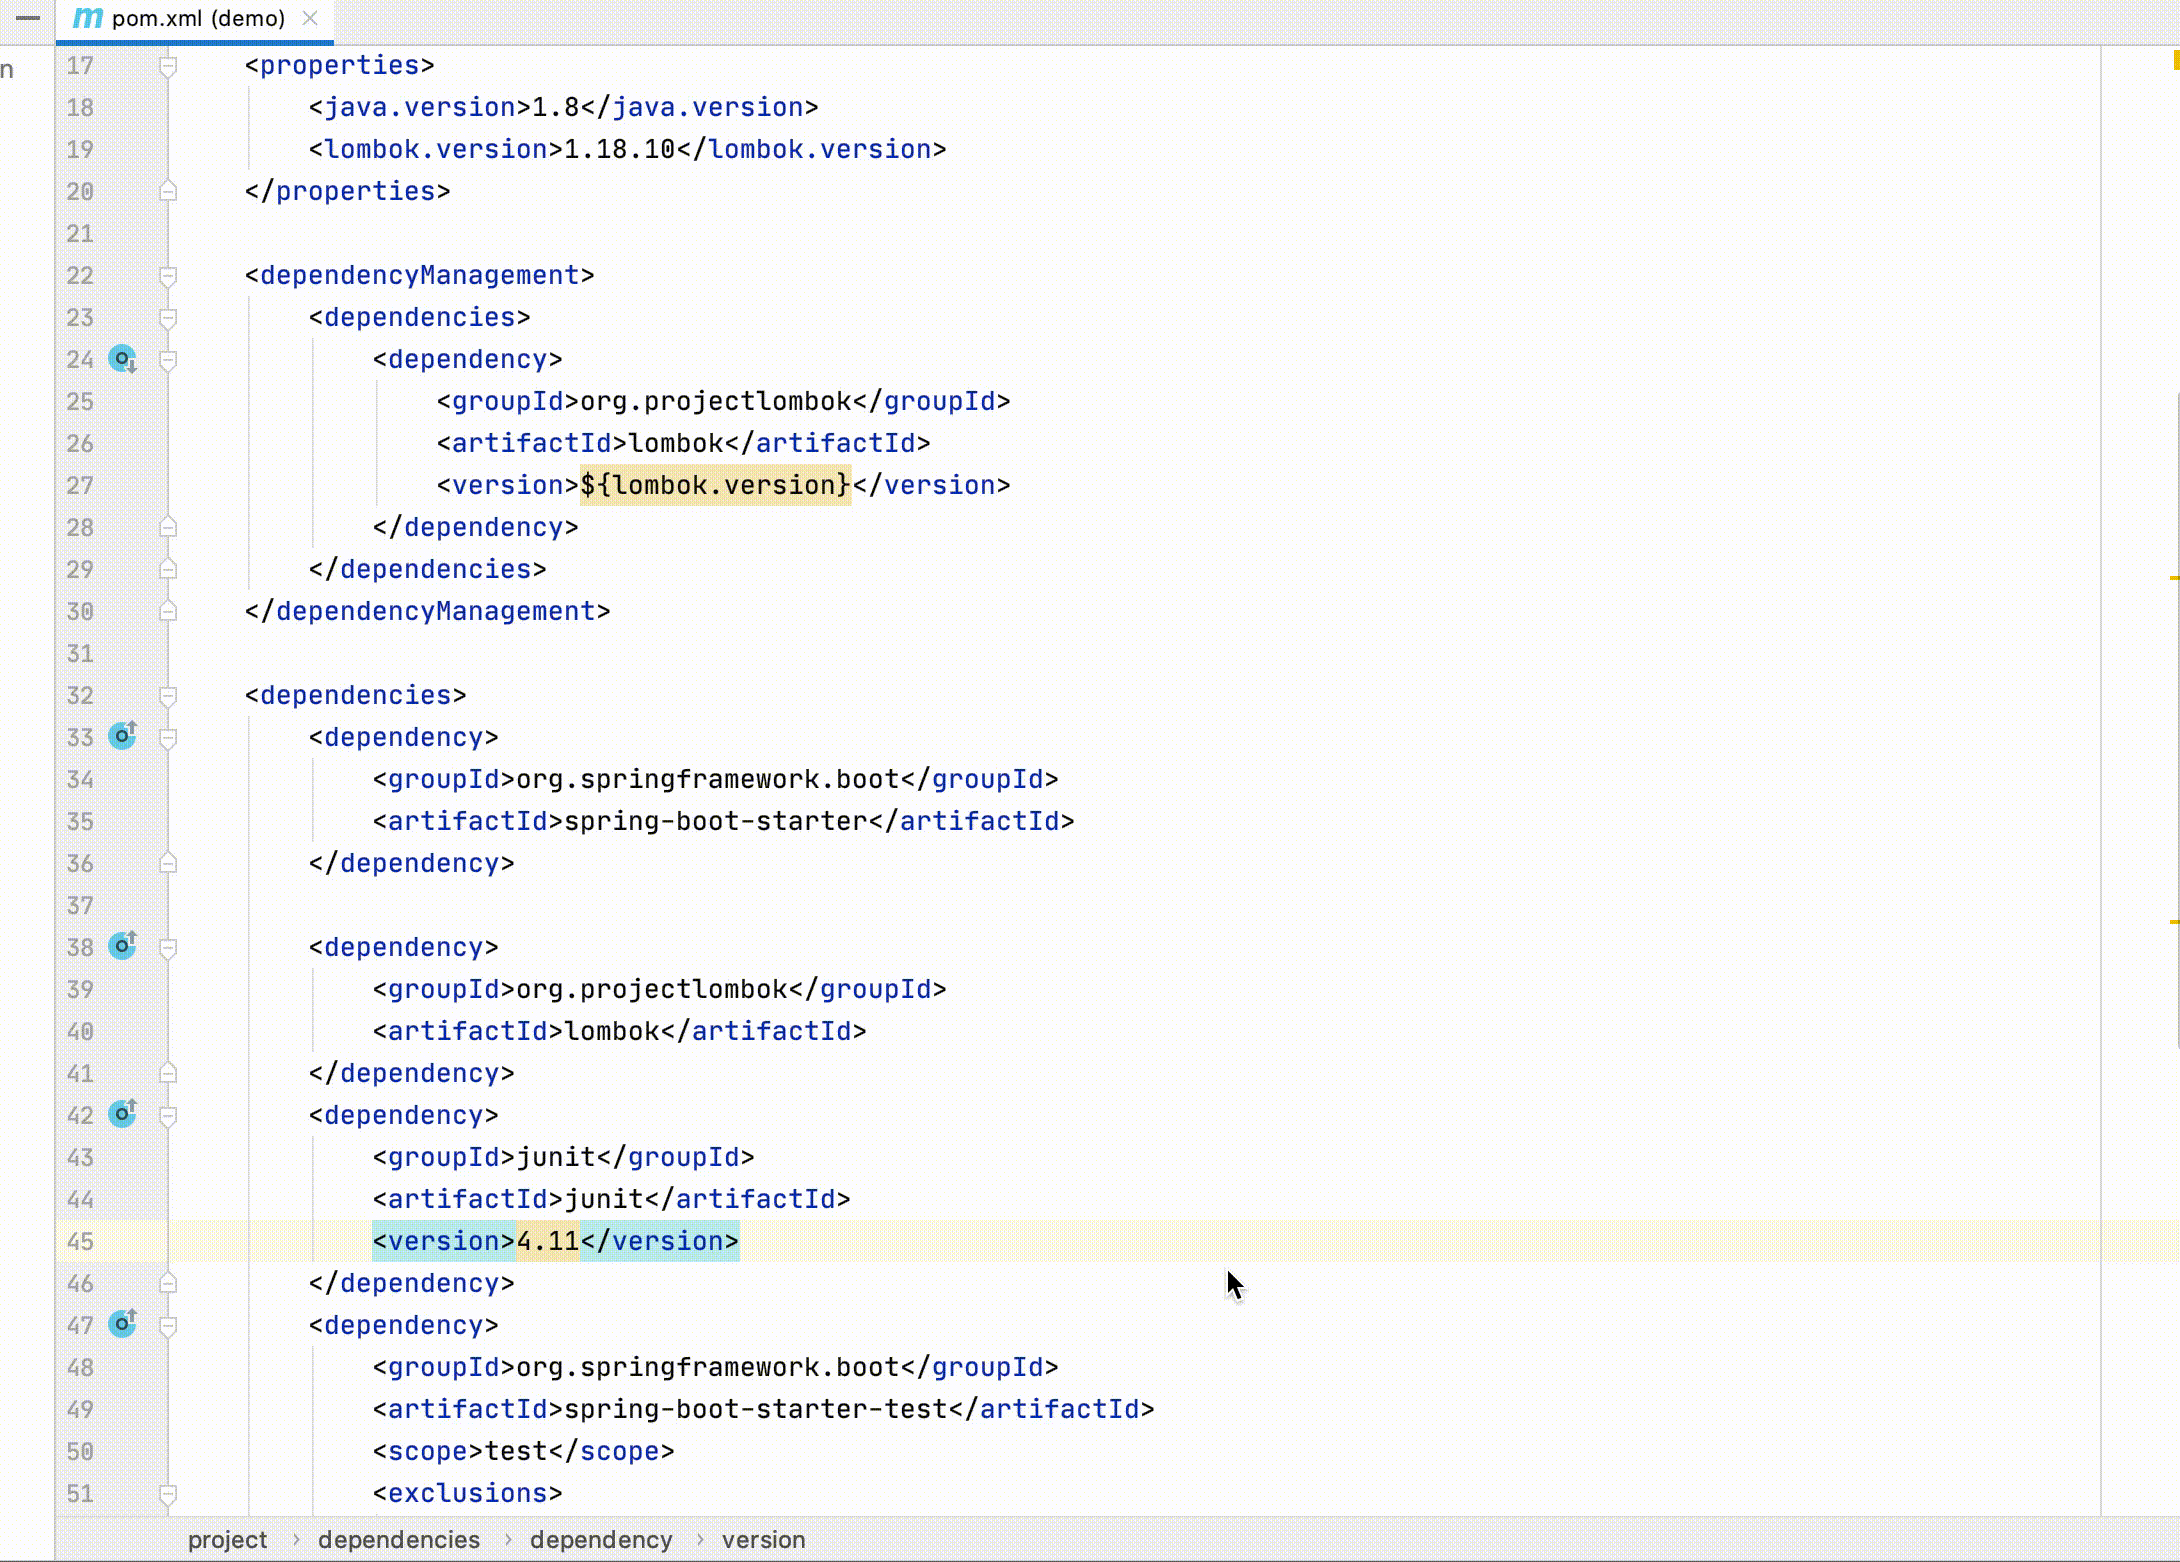This screenshot has height=1562, width=2180.
Task: Expand the dependencyManagement block at line 22
Action: (167, 274)
